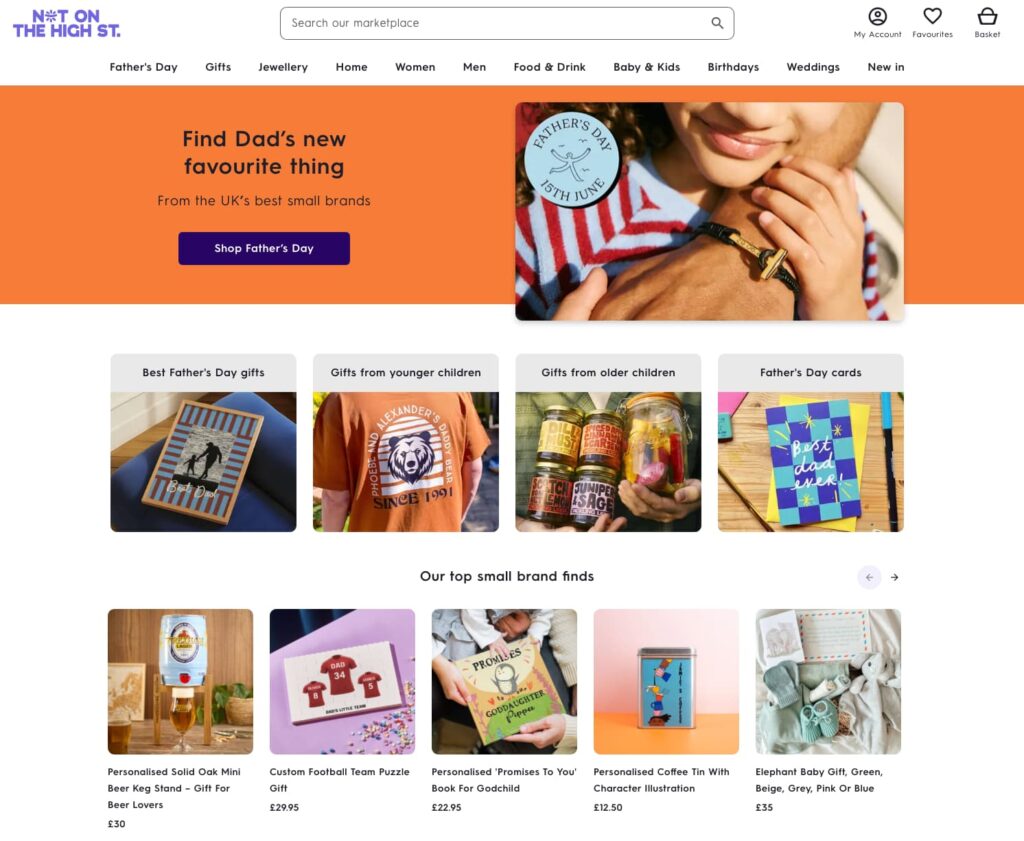Screen dimensions: 1024x841
Task: Click the Shop Father's Day button
Action: coord(264,248)
